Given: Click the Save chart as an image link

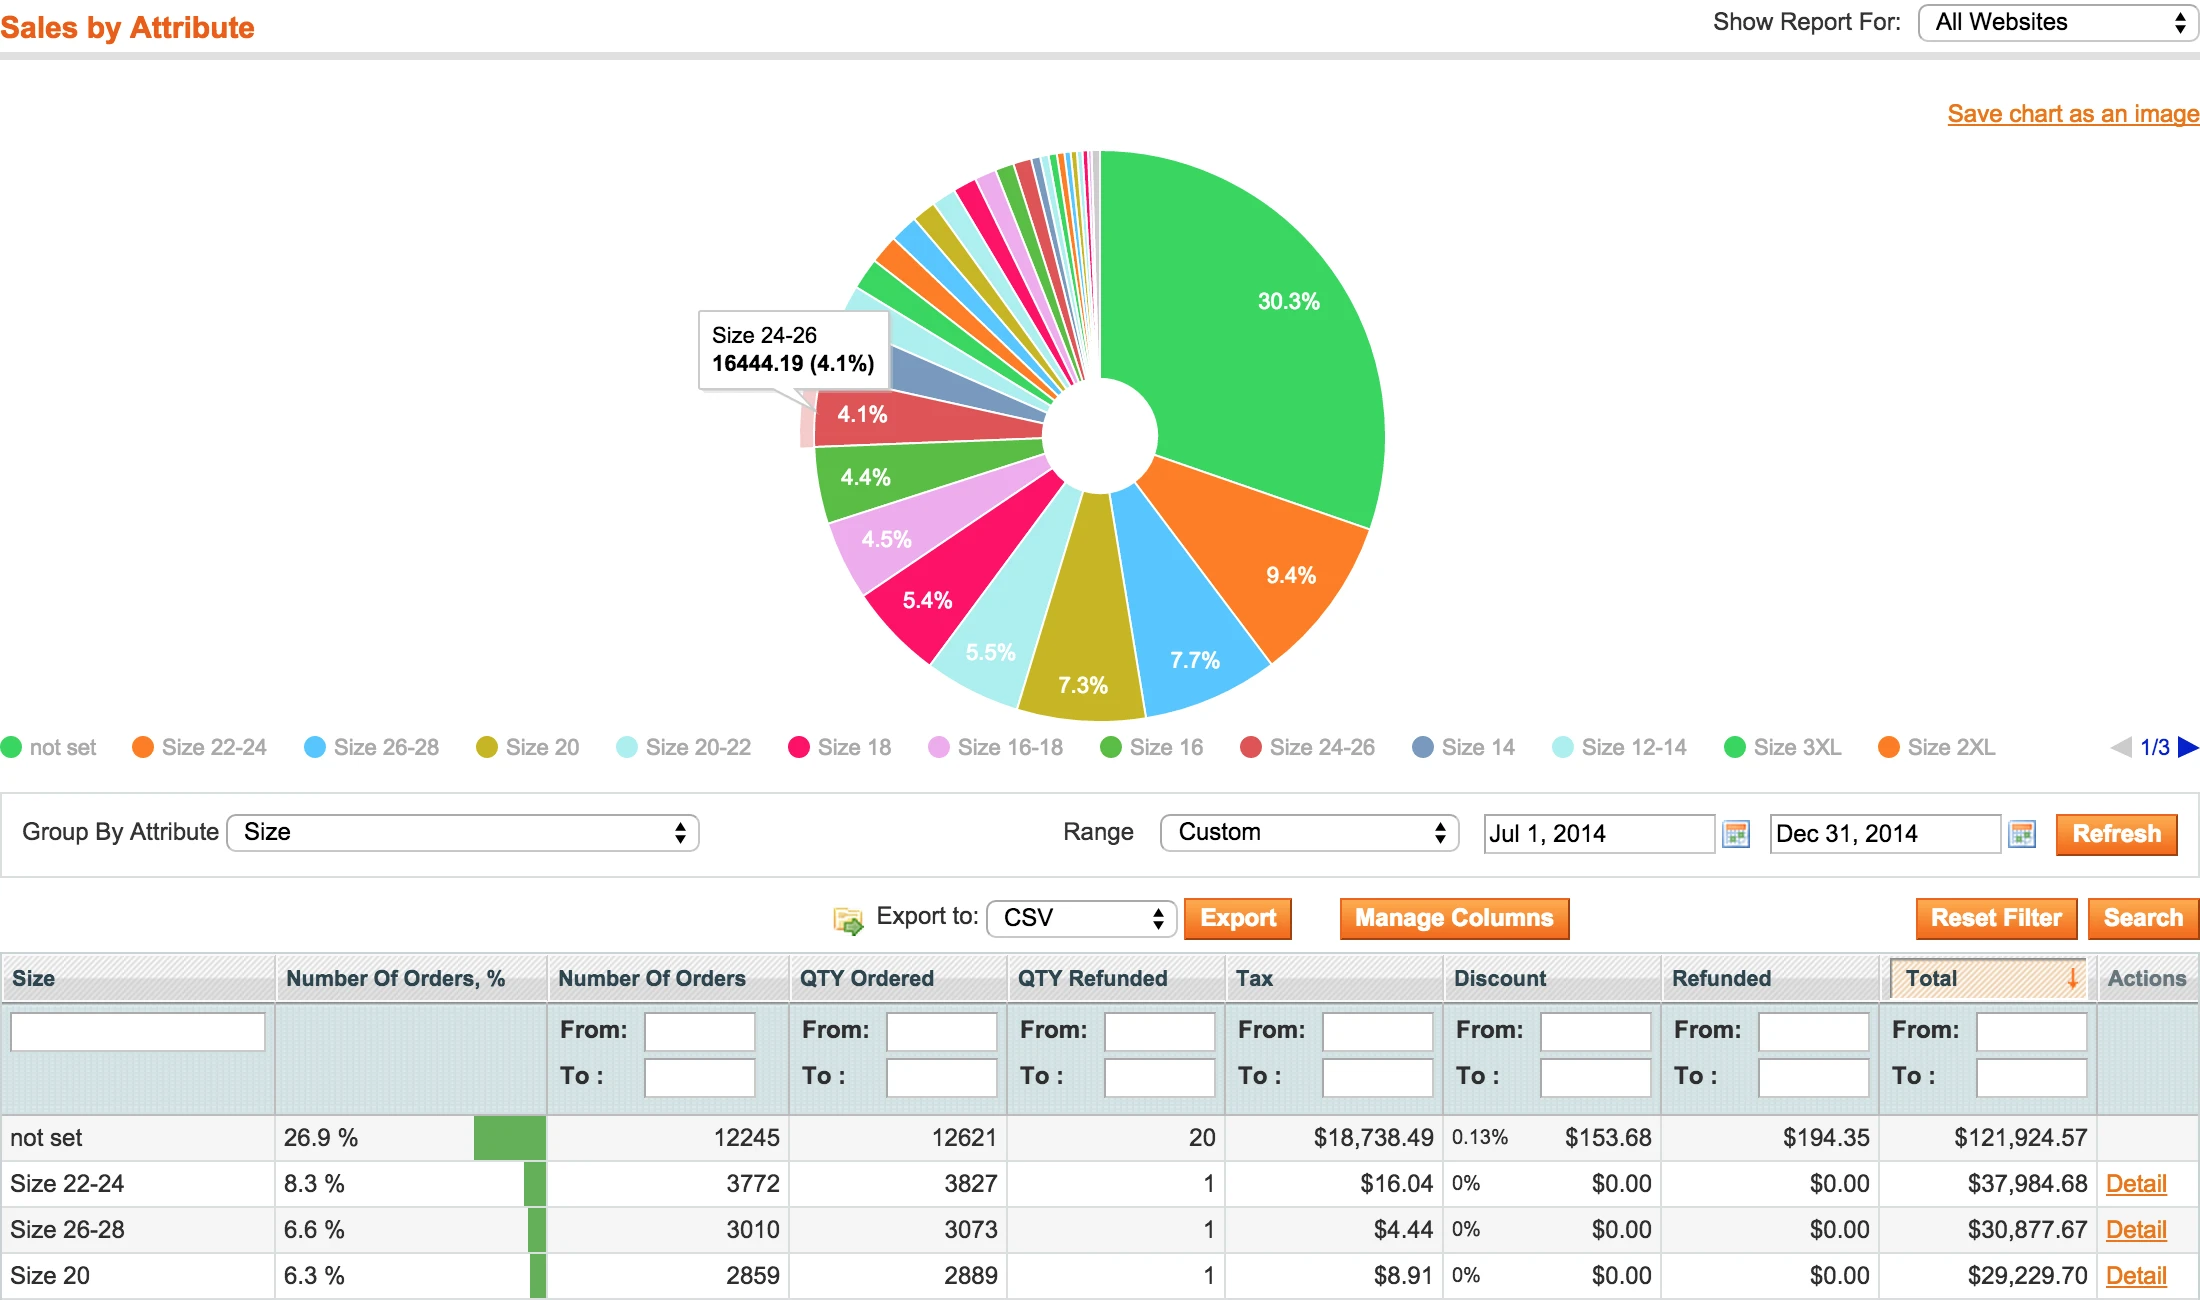Looking at the screenshot, I should coord(2072,114).
